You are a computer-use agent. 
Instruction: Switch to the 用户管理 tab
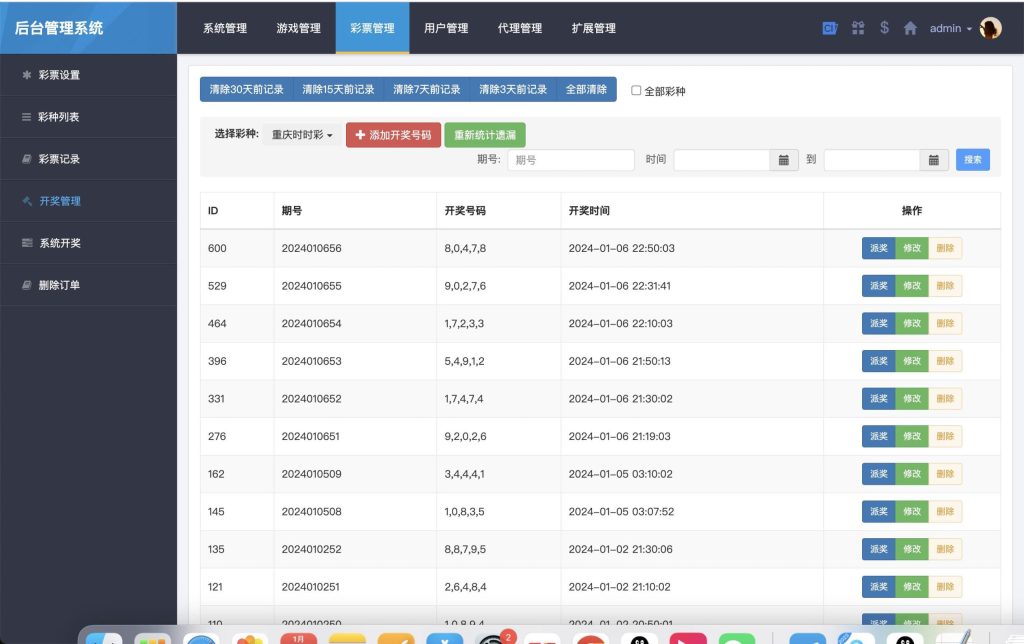point(445,29)
